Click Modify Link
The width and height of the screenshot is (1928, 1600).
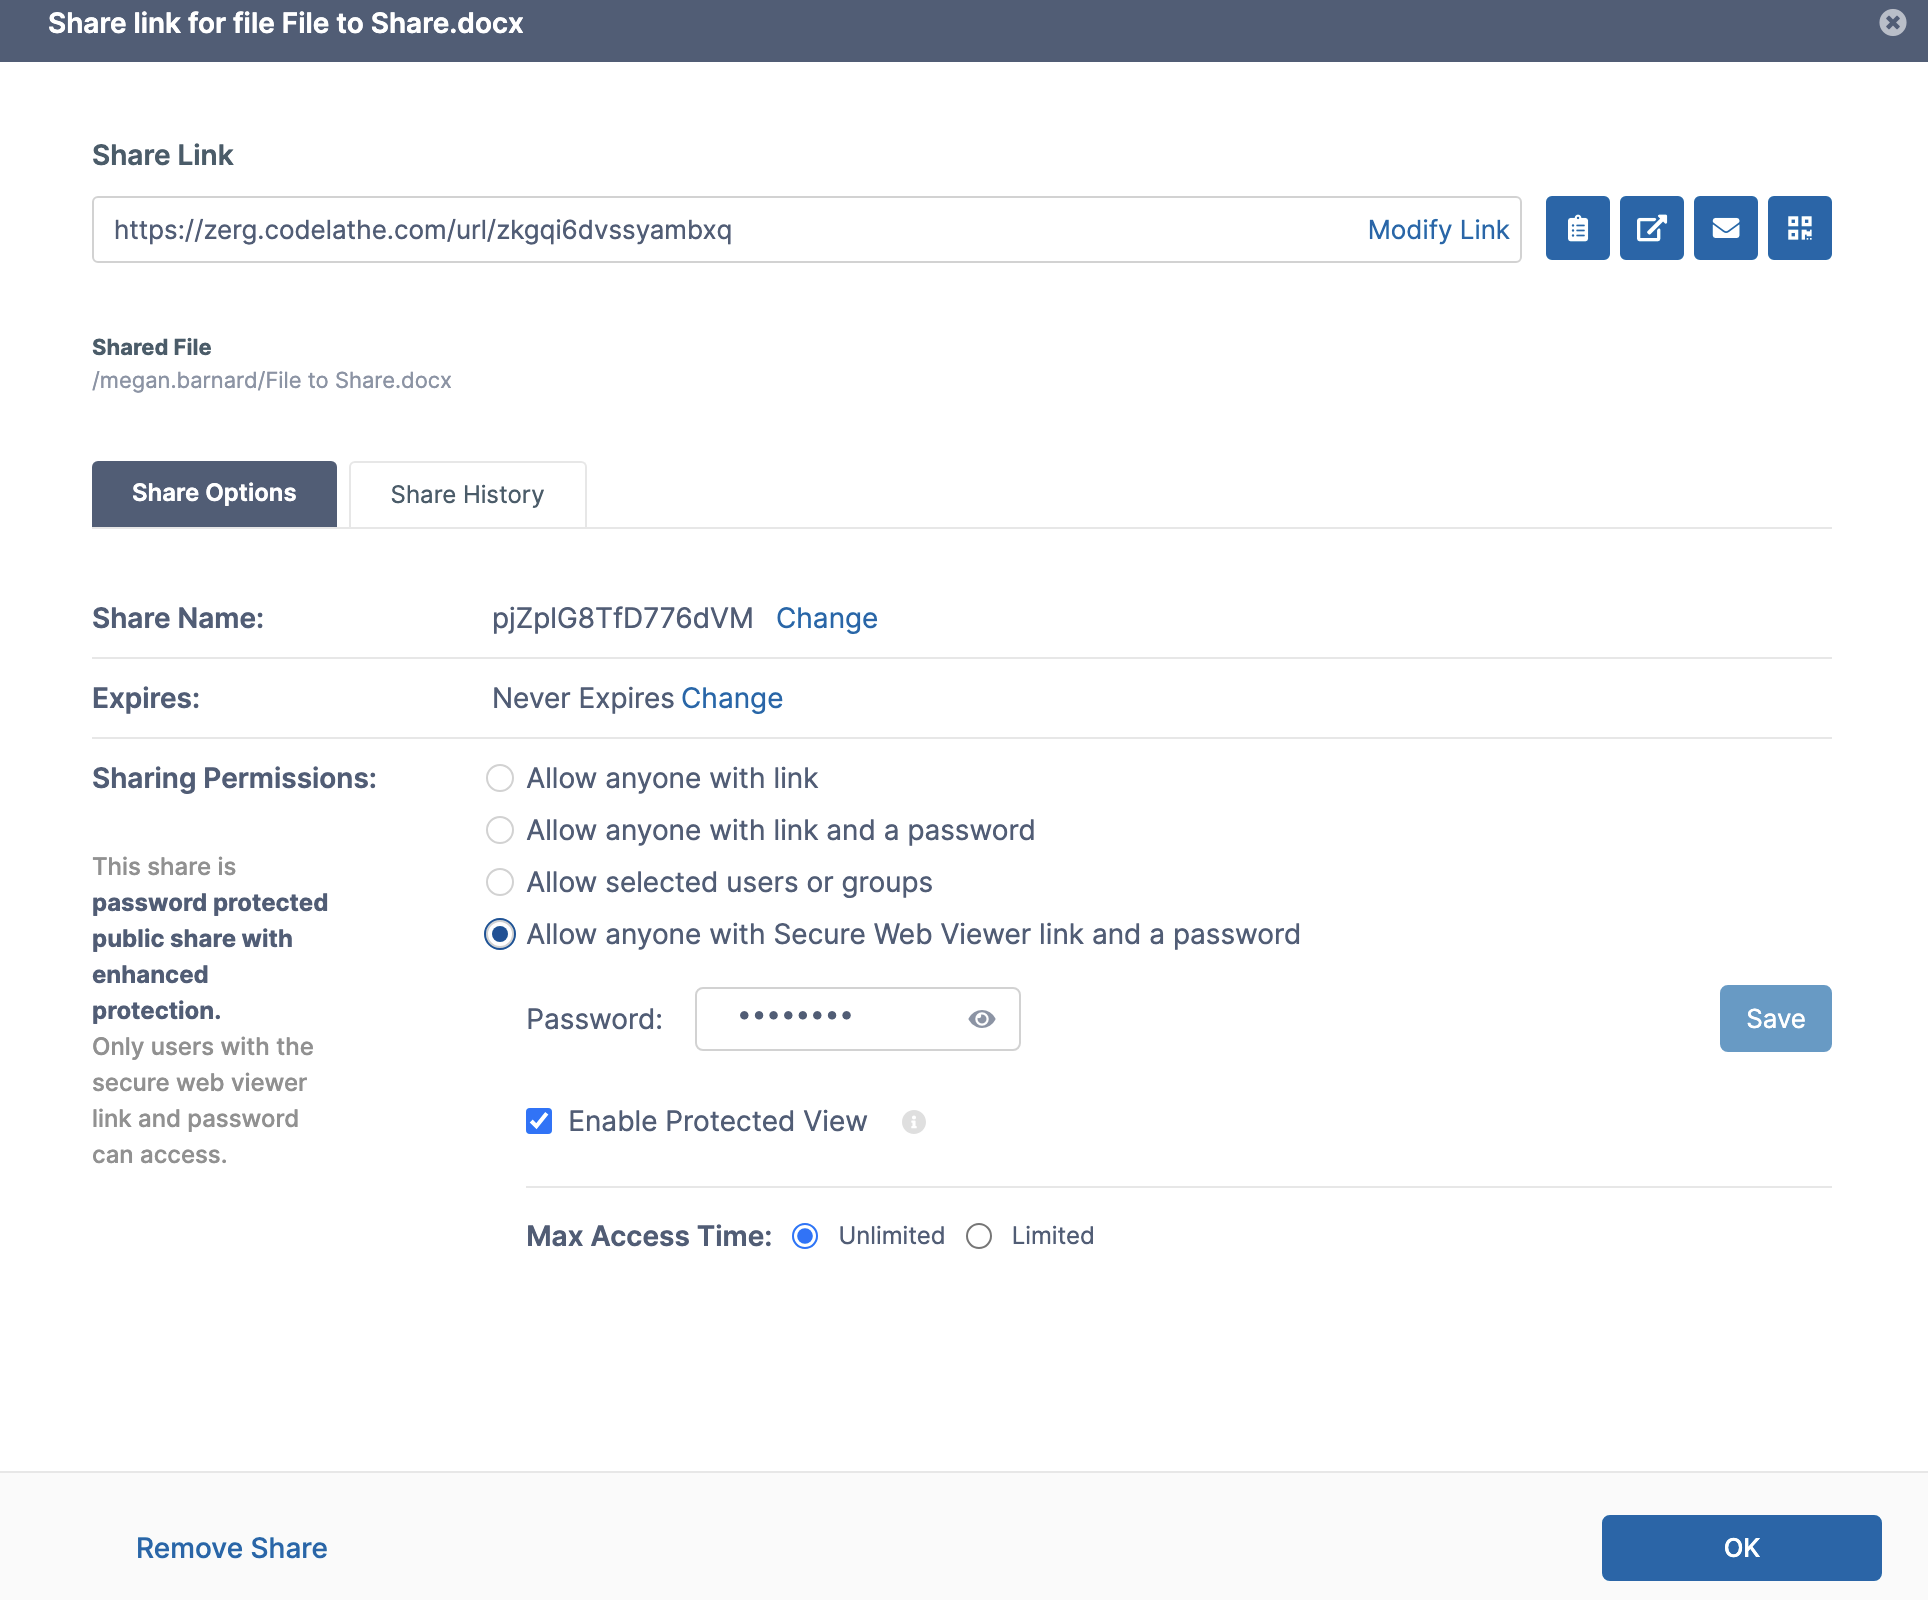point(1437,230)
